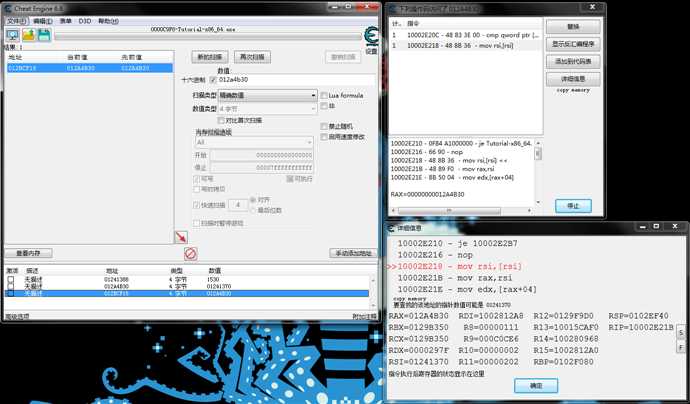The width and height of the screenshot is (690, 404).
Task: Click the Cheat Engine logo settings icon
Action: (x=372, y=36)
